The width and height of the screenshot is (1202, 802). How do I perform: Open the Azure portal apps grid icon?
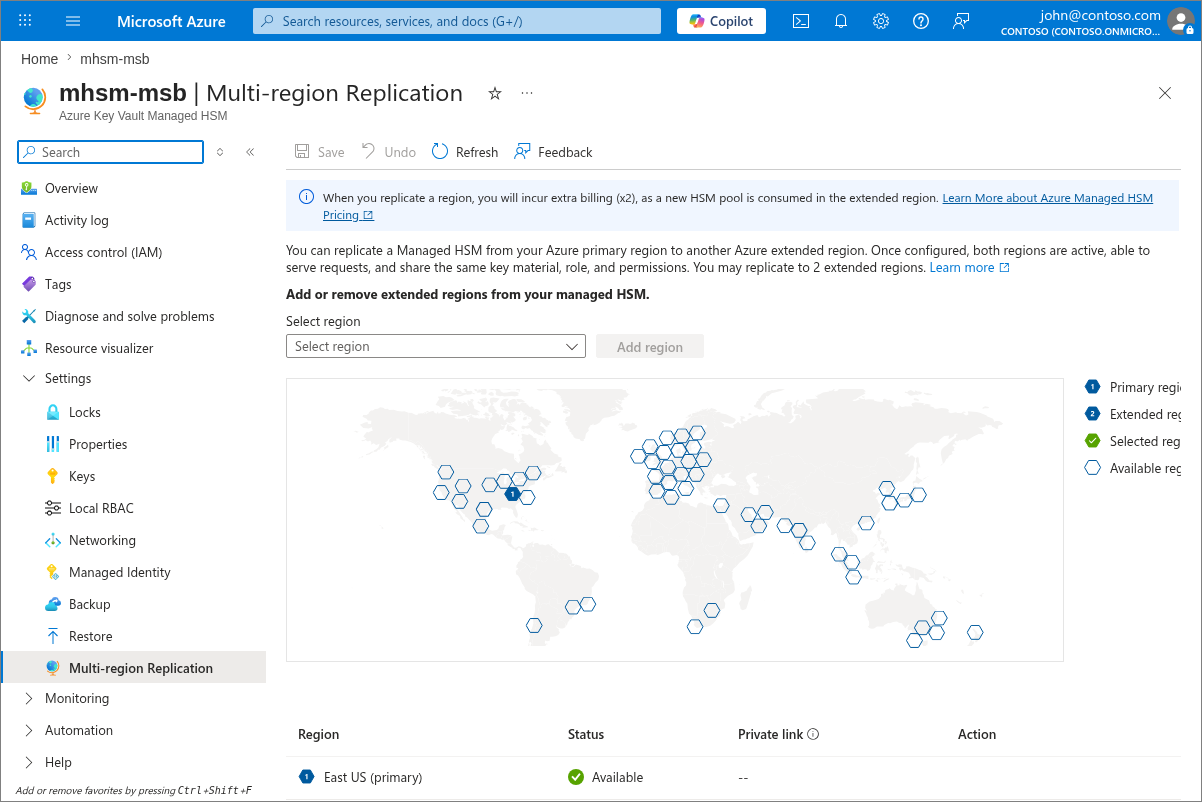pos(25,21)
